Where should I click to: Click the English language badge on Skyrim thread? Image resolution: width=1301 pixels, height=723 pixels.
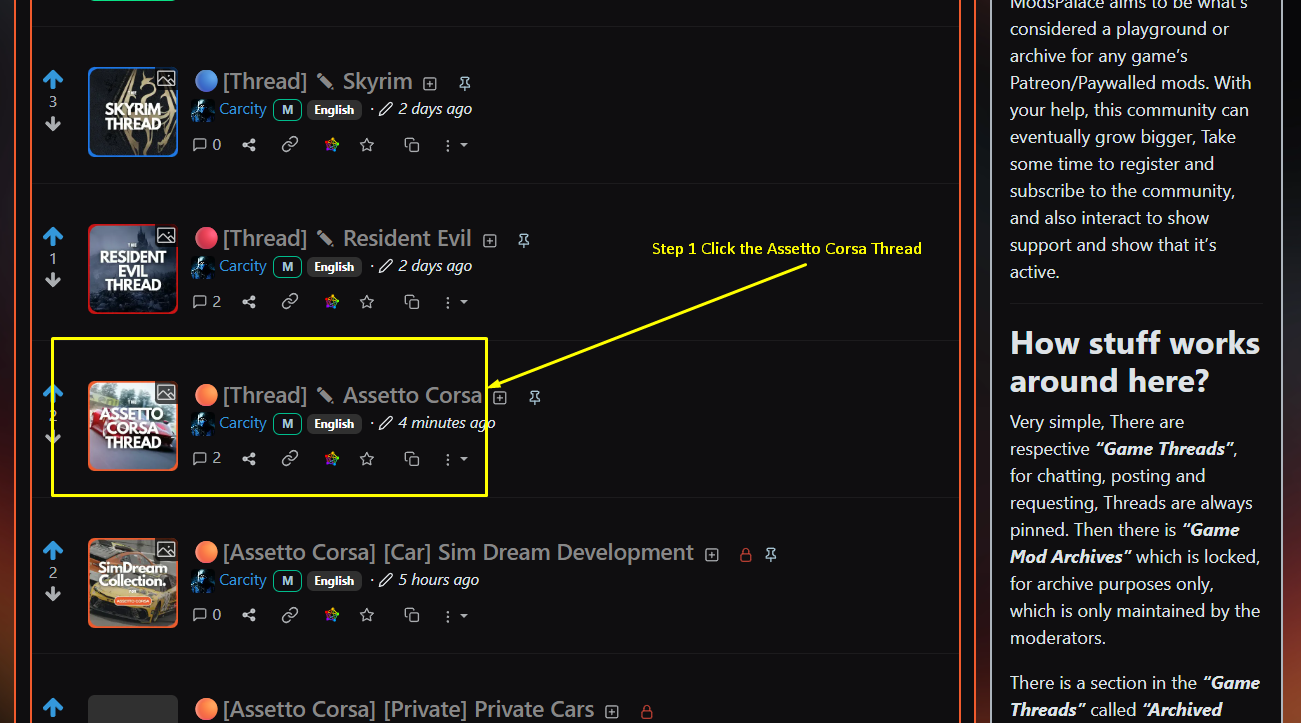click(x=334, y=110)
